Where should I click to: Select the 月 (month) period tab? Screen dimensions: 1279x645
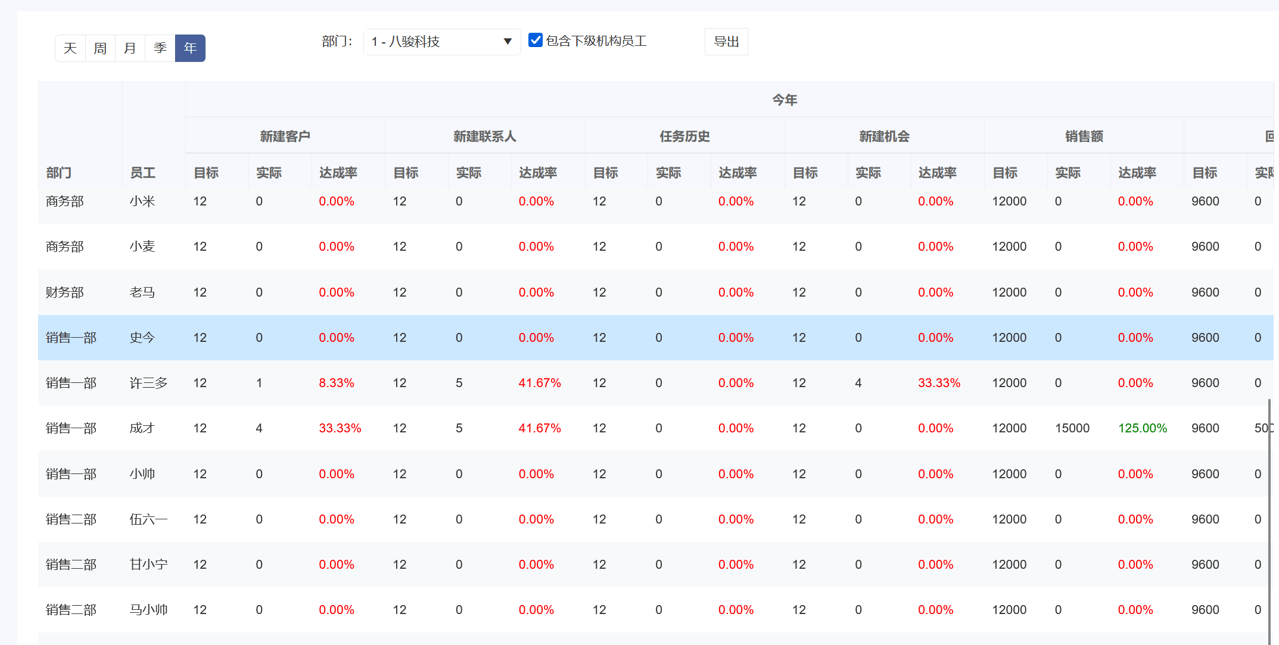click(x=130, y=47)
